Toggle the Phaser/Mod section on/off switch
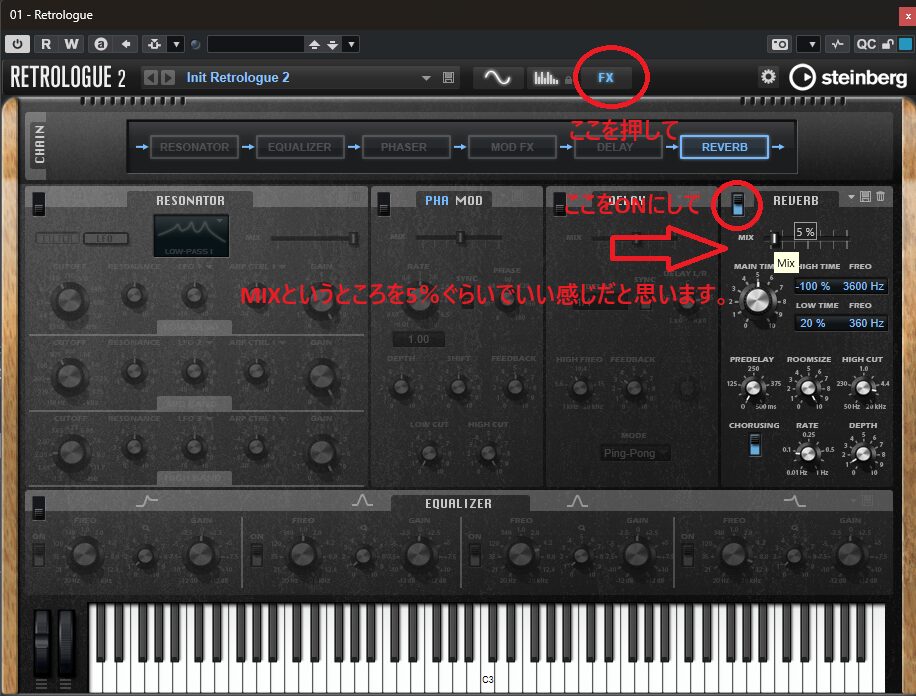The image size is (916, 696). coord(384,204)
